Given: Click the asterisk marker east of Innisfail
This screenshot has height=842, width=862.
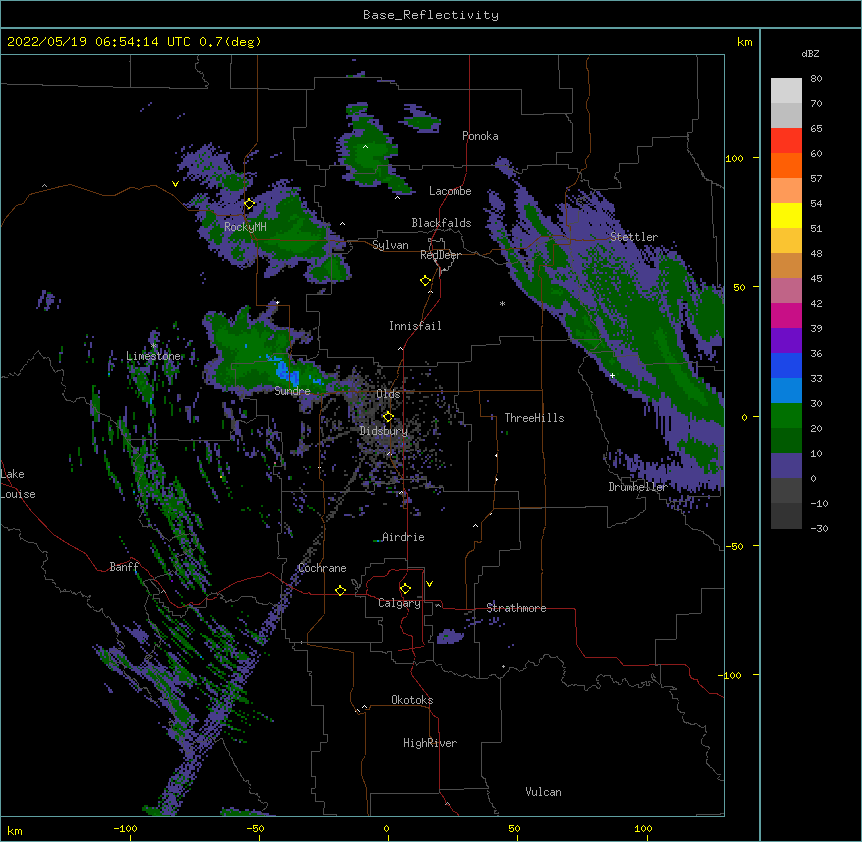Looking at the screenshot, I should pos(502,304).
